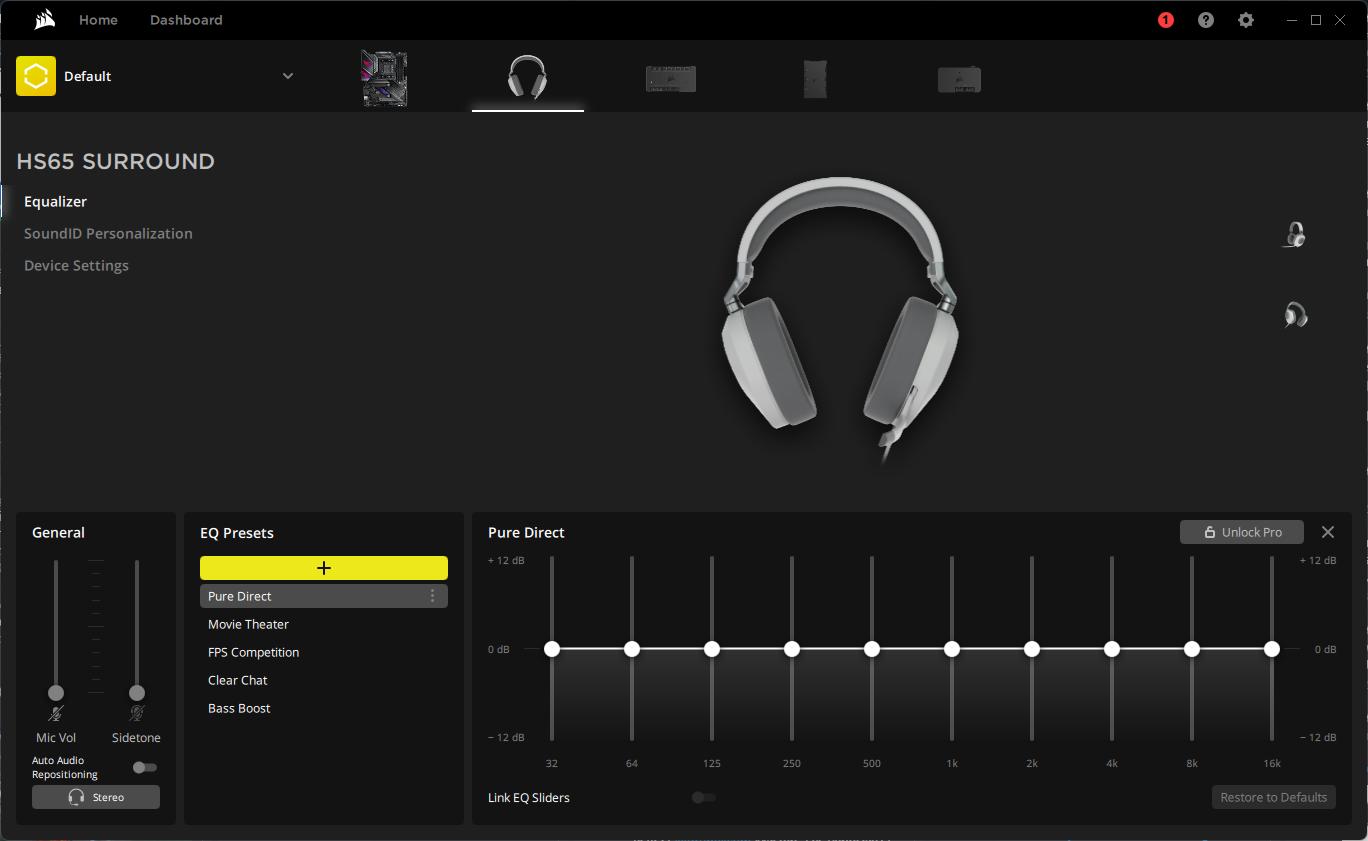Click the EQ Presets panel heading
The height and width of the screenshot is (841, 1368).
[237, 532]
